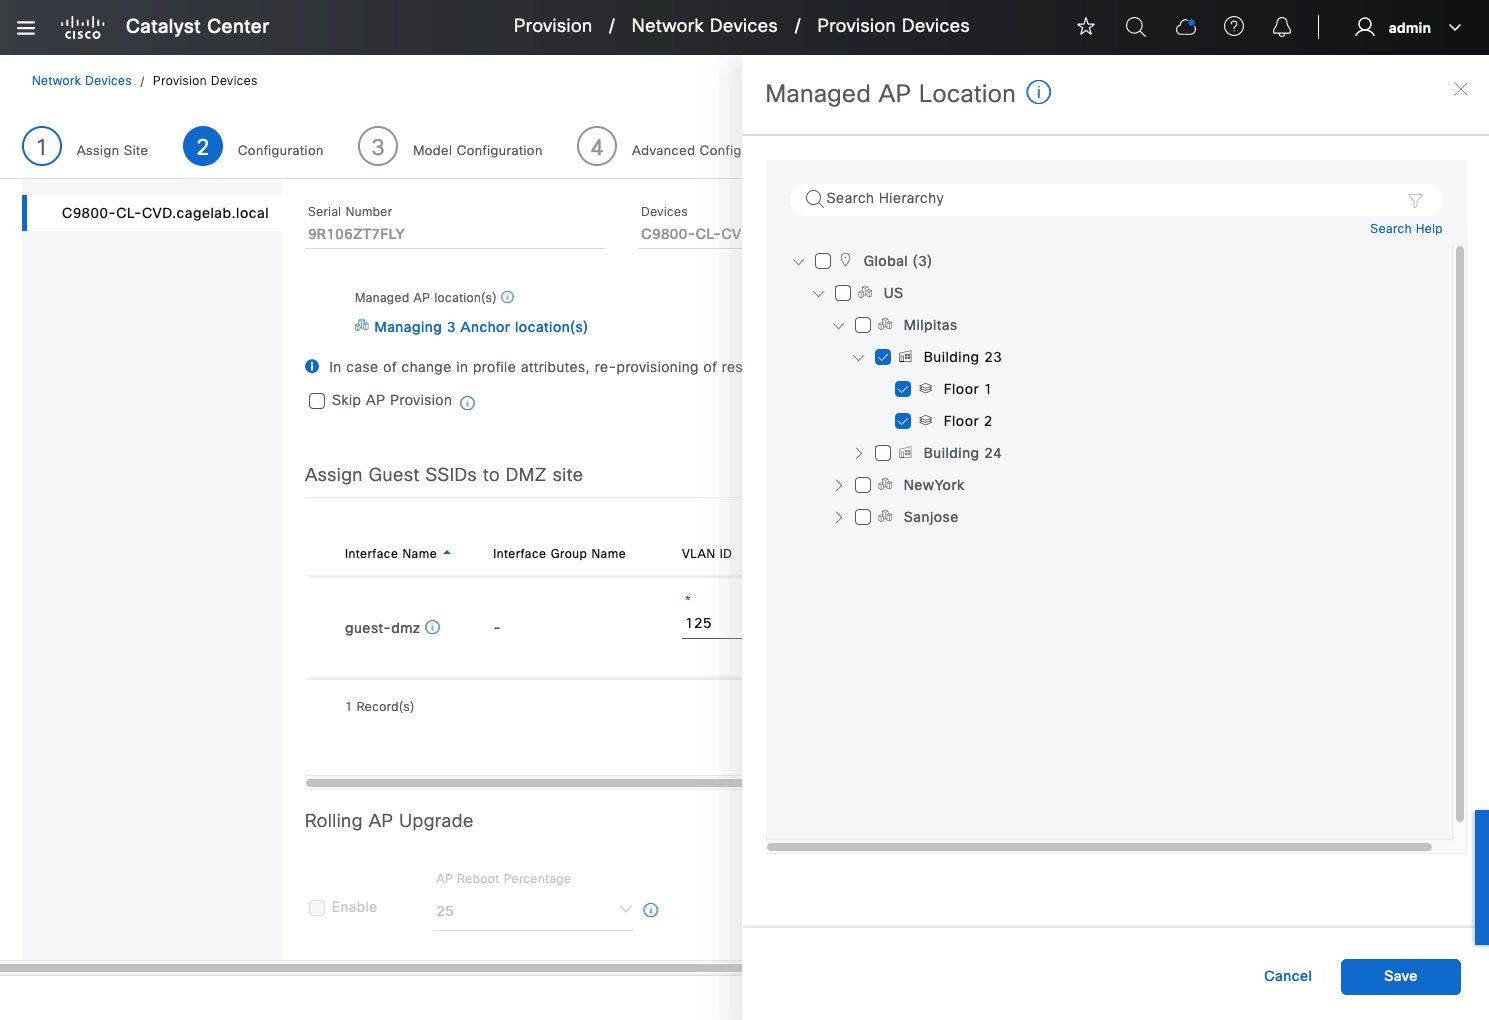1489x1020 pixels.
Task: Click the hierarchy search filter icon
Action: click(x=1415, y=200)
